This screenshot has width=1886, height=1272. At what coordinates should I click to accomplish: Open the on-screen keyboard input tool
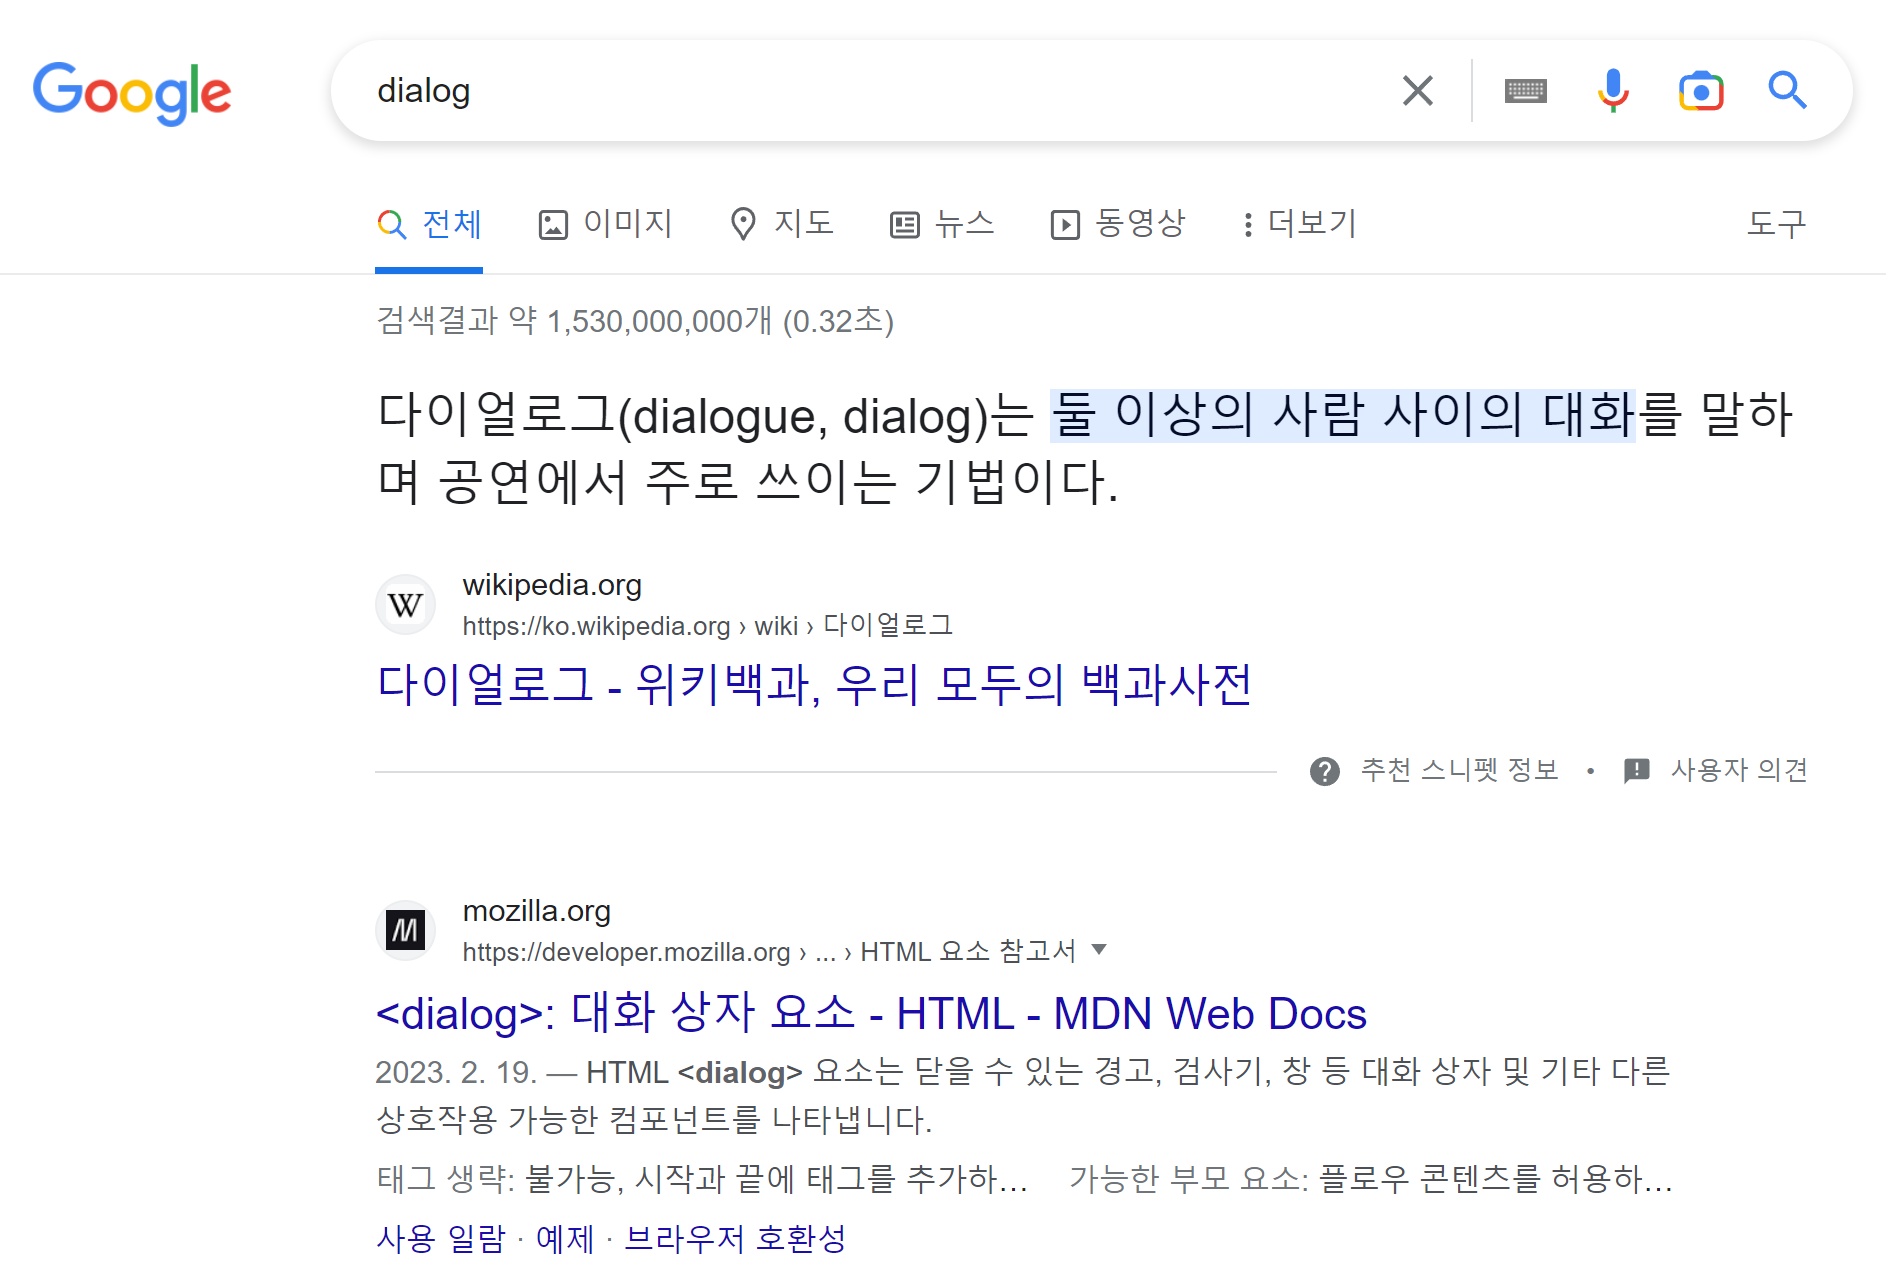coord(1525,91)
